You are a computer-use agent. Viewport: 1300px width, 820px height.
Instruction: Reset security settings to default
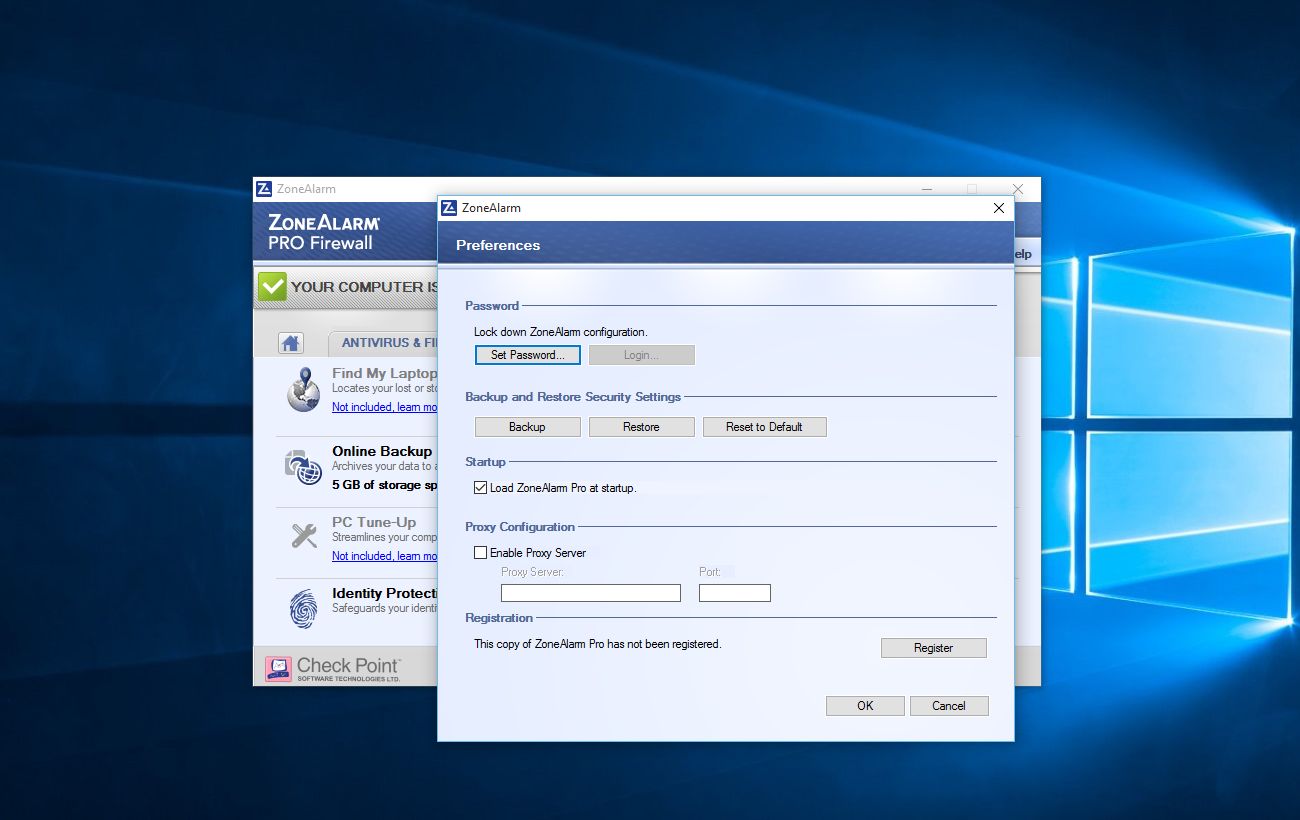(x=764, y=427)
